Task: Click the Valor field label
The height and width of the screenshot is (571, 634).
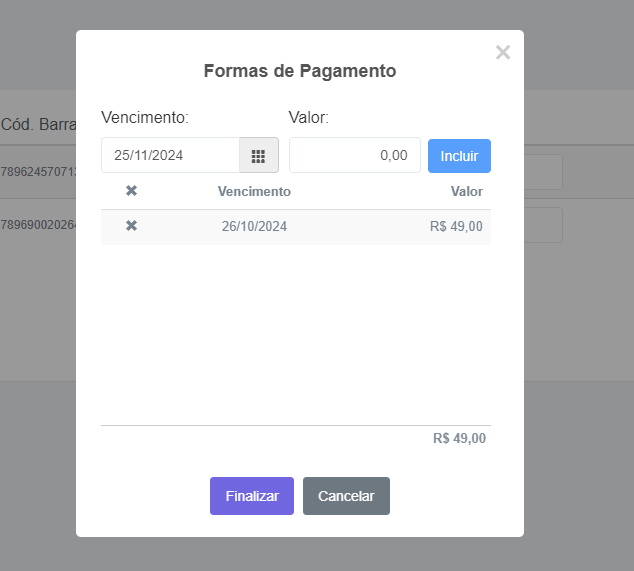Action: tap(309, 118)
